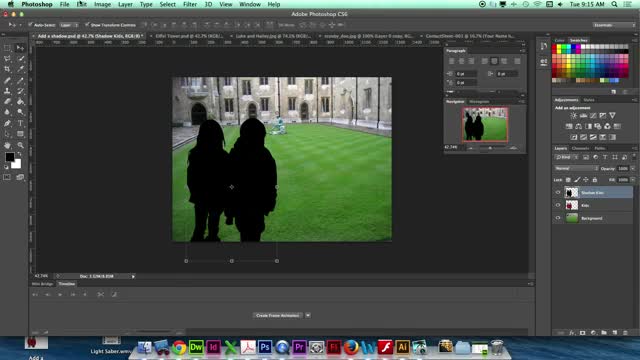This screenshot has width=640, height=360.
Task: Hide the Background layer
Action: (558, 218)
